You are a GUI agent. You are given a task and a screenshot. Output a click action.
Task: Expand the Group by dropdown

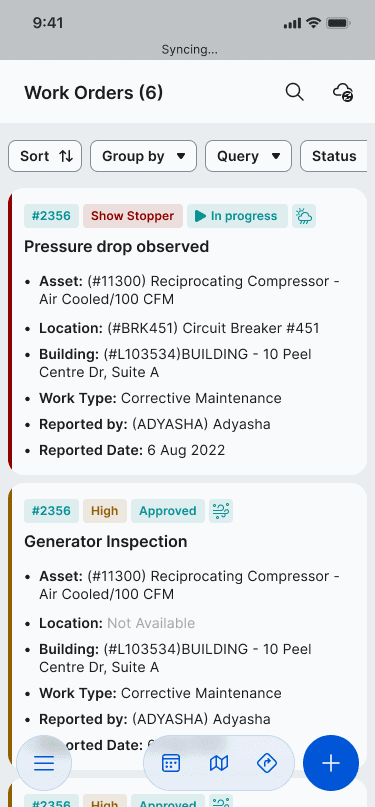pyautogui.click(x=144, y=156)
